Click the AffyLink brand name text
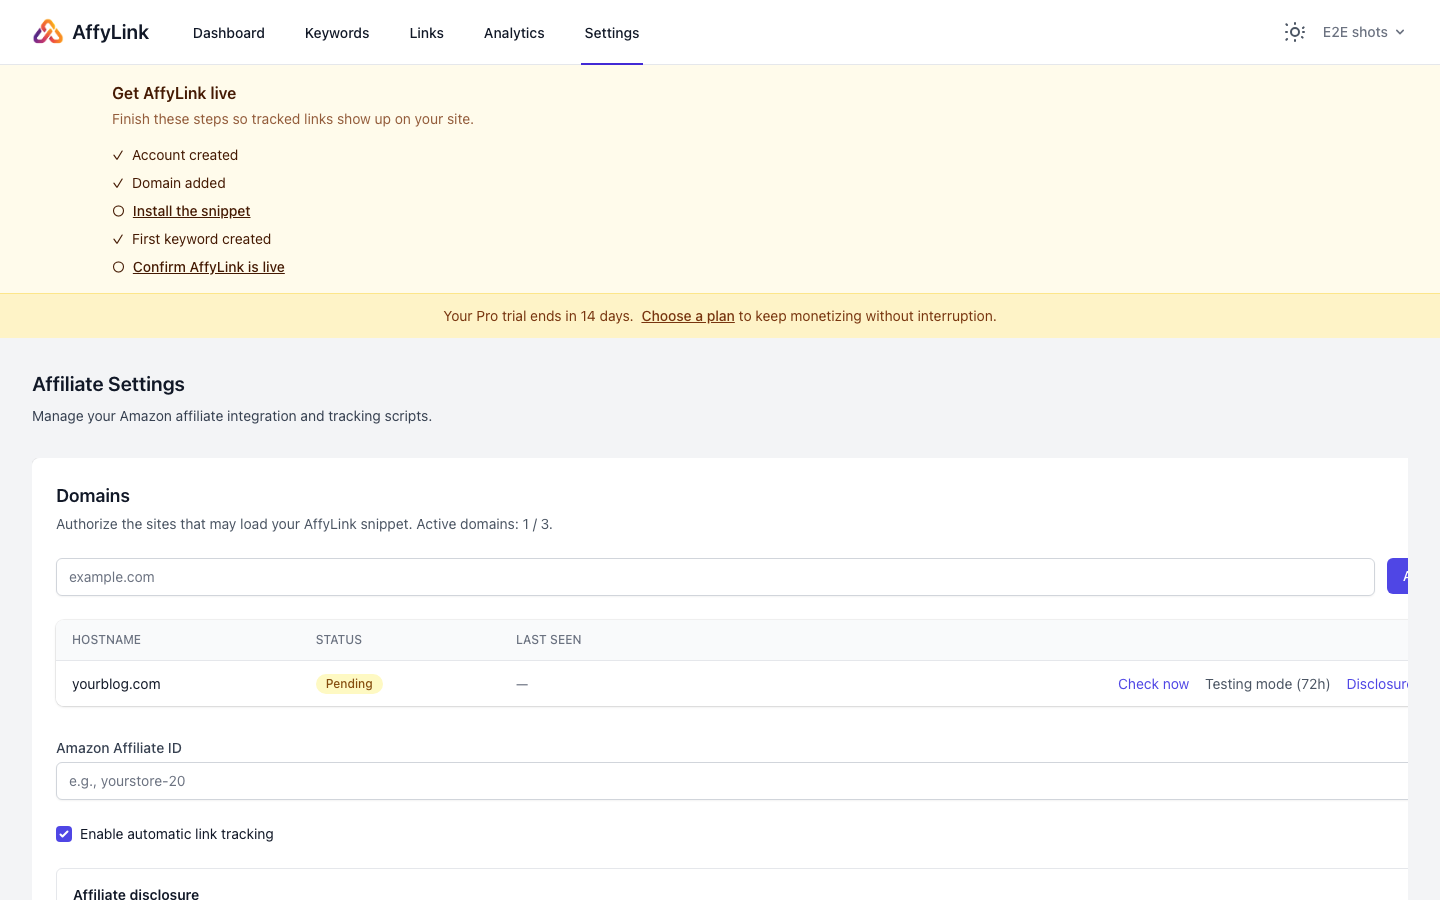The width and height of the screenshot is (1440, 900). pos(110,32)
